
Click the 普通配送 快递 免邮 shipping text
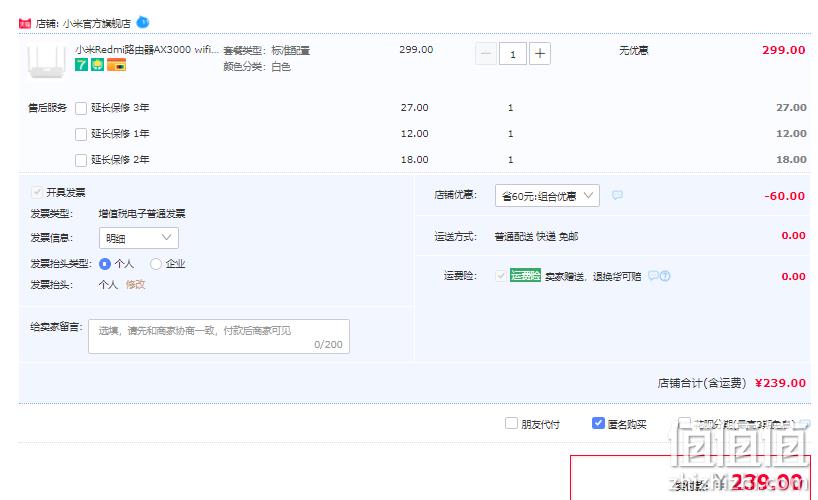coord(536,236)
